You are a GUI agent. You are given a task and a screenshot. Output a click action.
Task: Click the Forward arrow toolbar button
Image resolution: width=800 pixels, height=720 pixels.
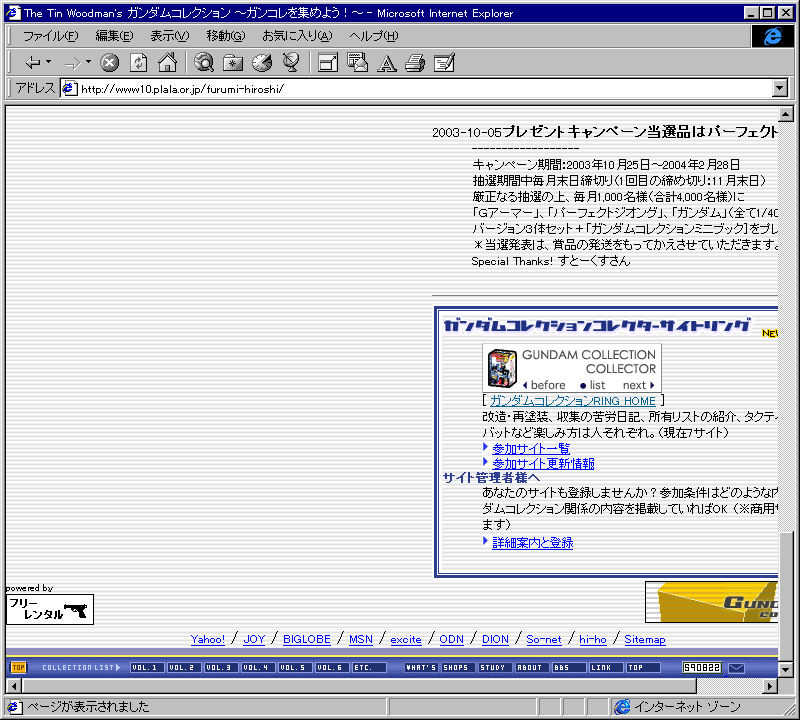tap(72, 63)
